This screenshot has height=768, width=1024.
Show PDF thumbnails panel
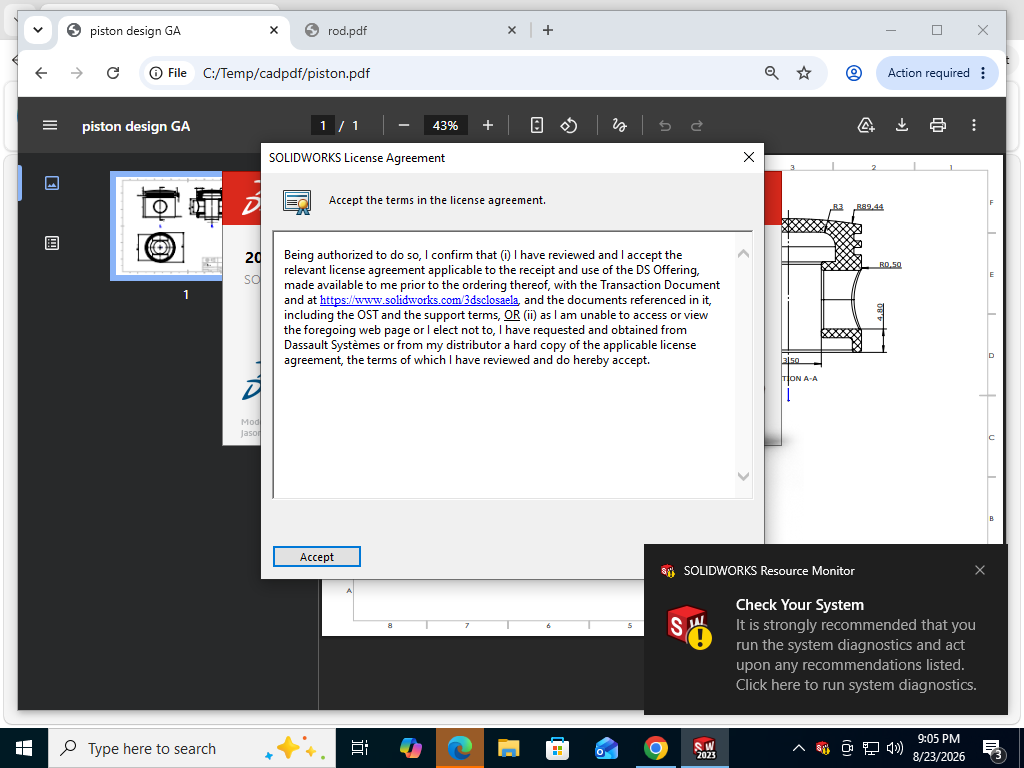click(x=52, y=183)
